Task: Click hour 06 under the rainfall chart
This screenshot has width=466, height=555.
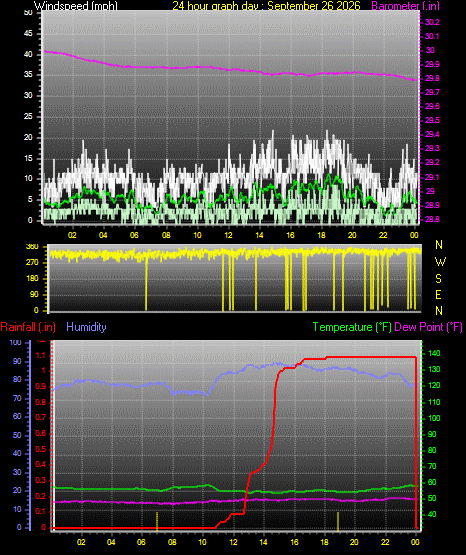Action: tap(141, 542)
